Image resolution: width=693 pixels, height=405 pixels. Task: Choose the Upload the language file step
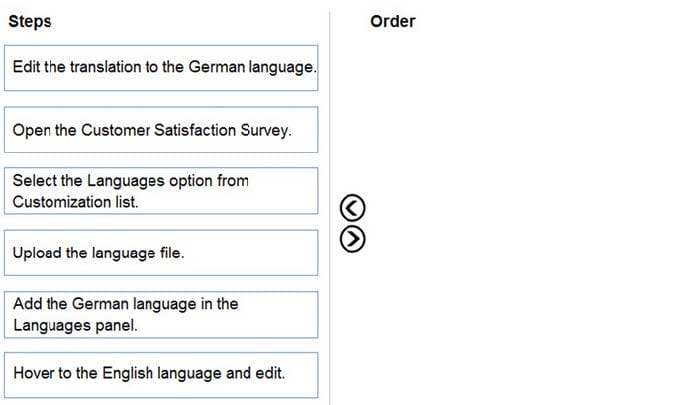[161, 253]
